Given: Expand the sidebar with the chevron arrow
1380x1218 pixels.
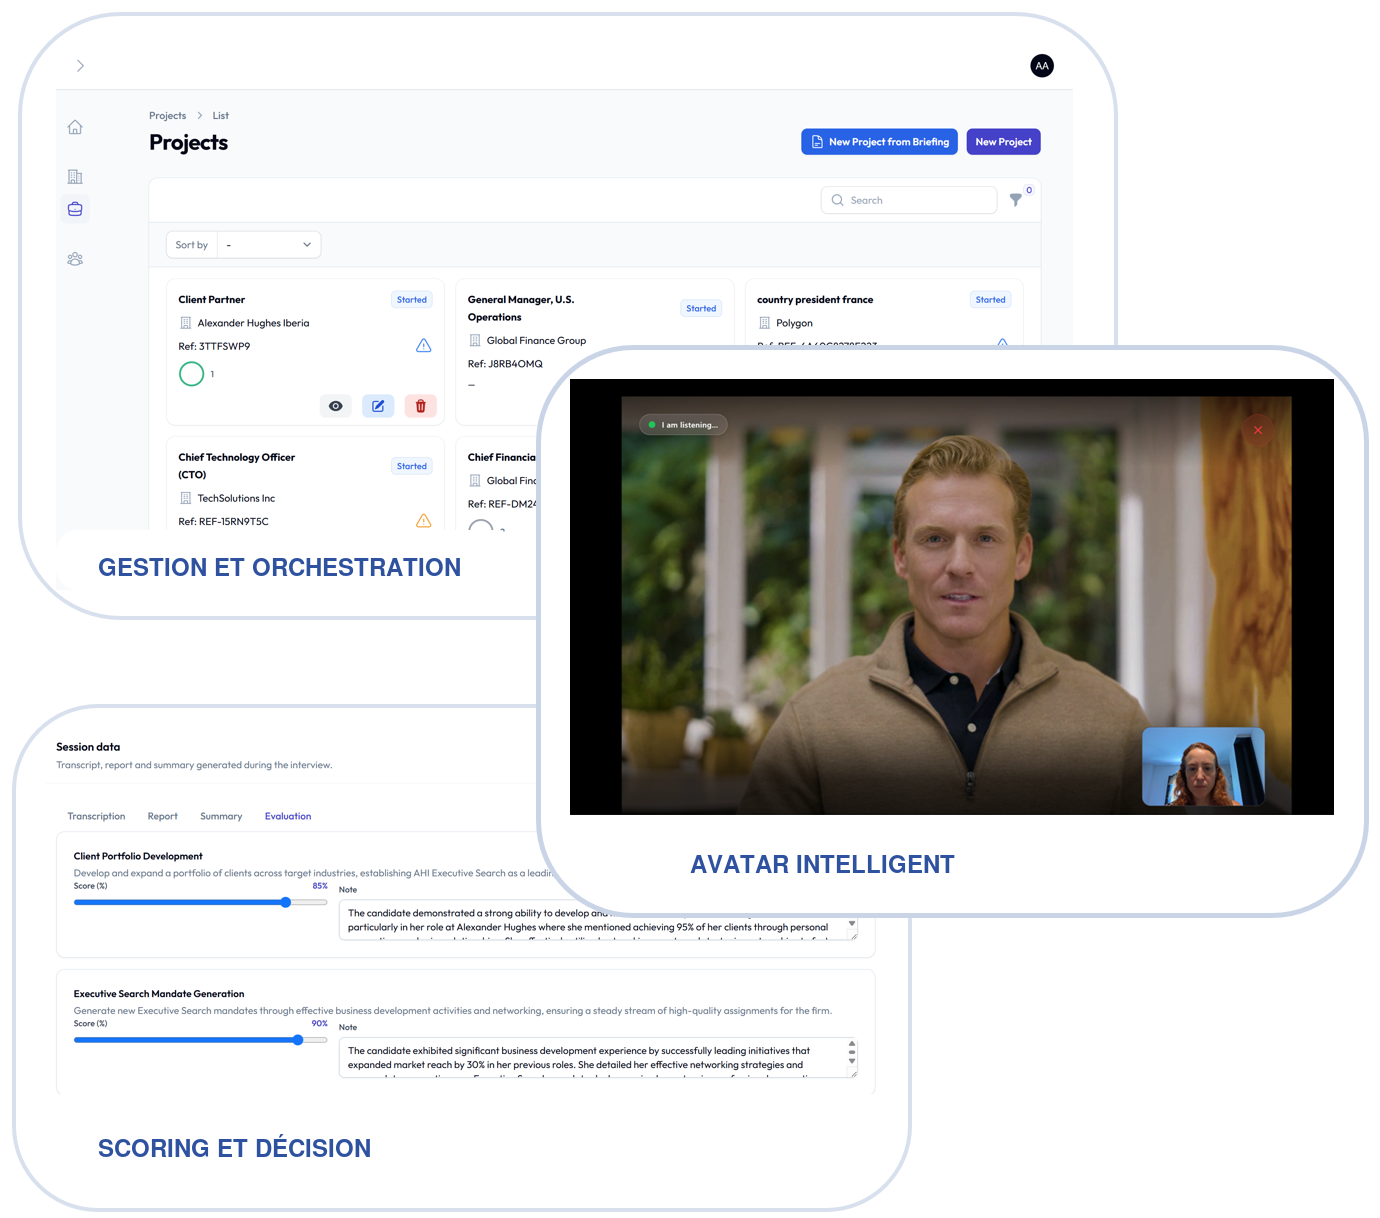Looking at the screenshot, I should pos(80,66).
